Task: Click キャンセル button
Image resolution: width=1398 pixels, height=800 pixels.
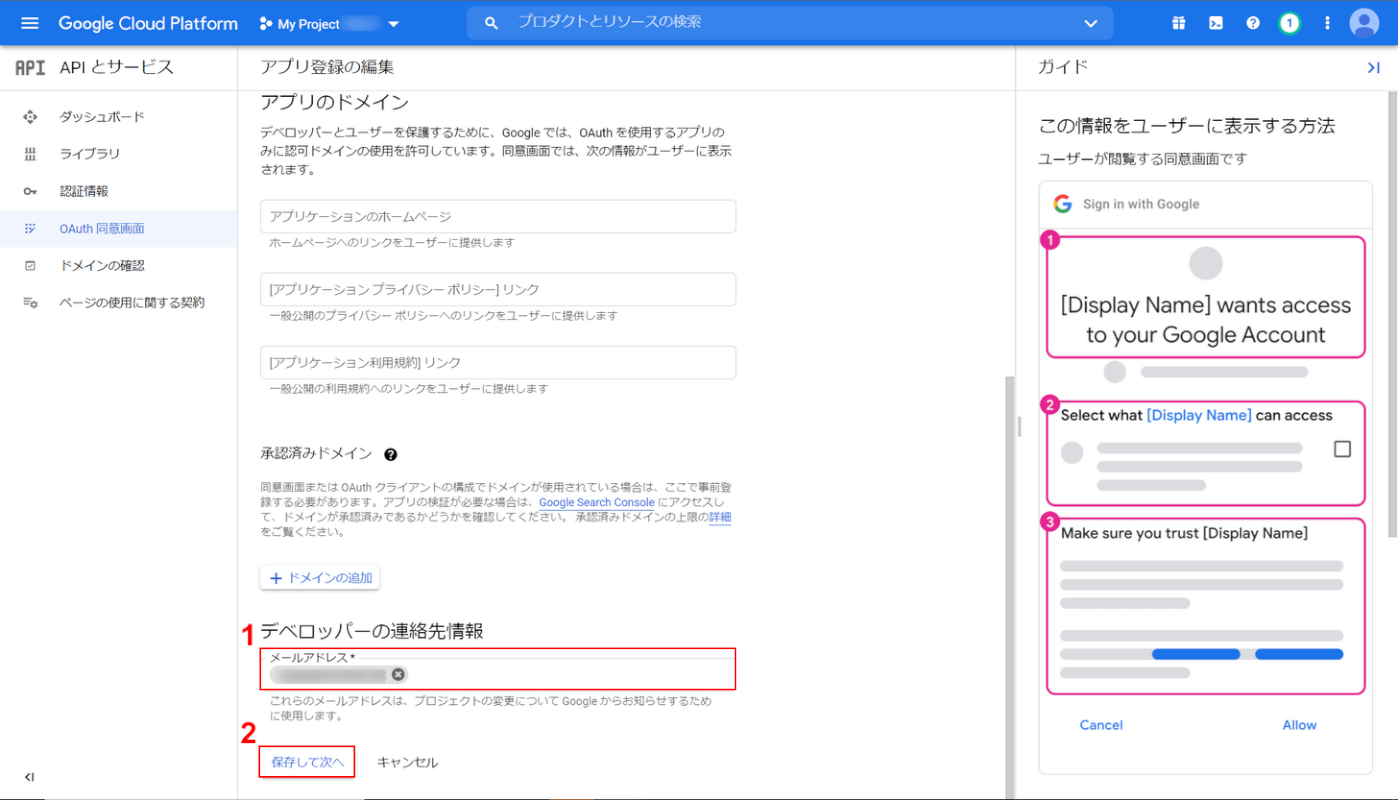Action: 407,762
